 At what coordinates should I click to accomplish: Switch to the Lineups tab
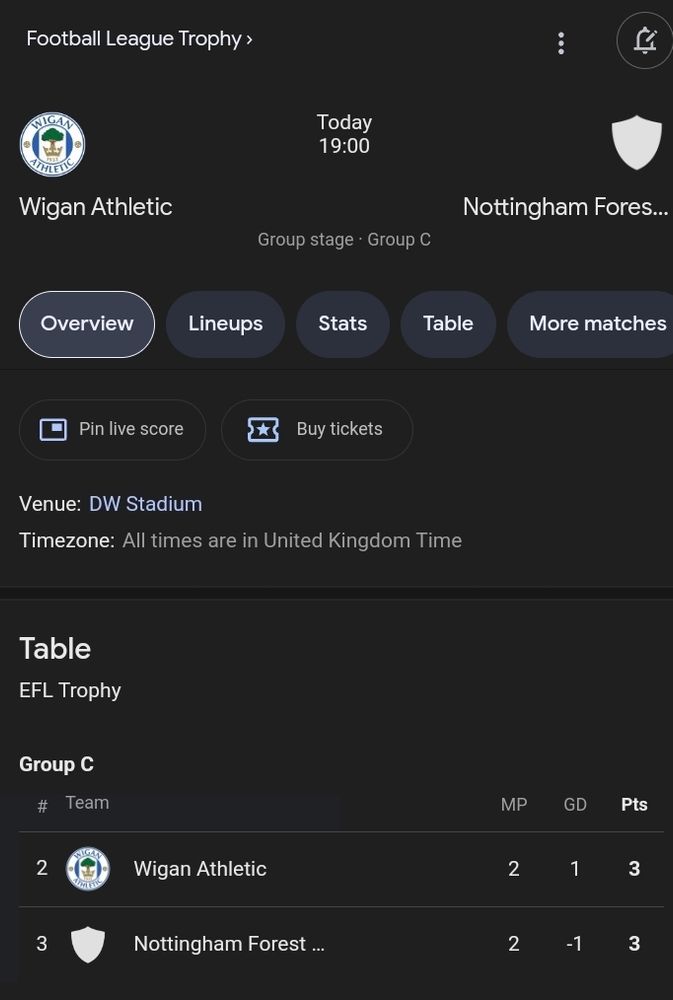point(225,324)
